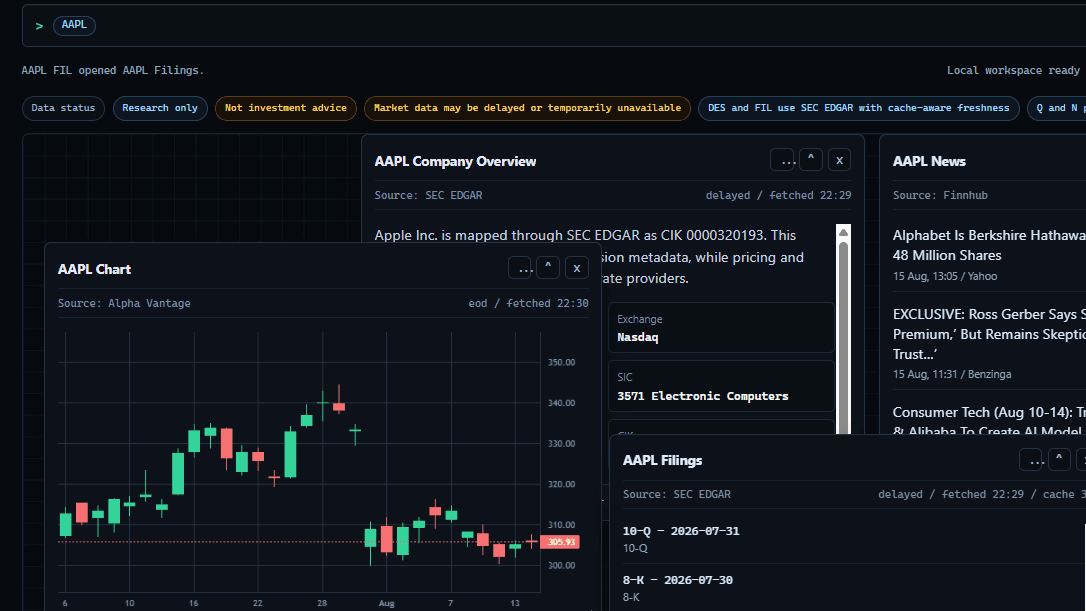Click the SIC 3571 Electronic Computers card
Viewport: 1086px width, 611px height.
pyautogui.click(x=721, y=386)
